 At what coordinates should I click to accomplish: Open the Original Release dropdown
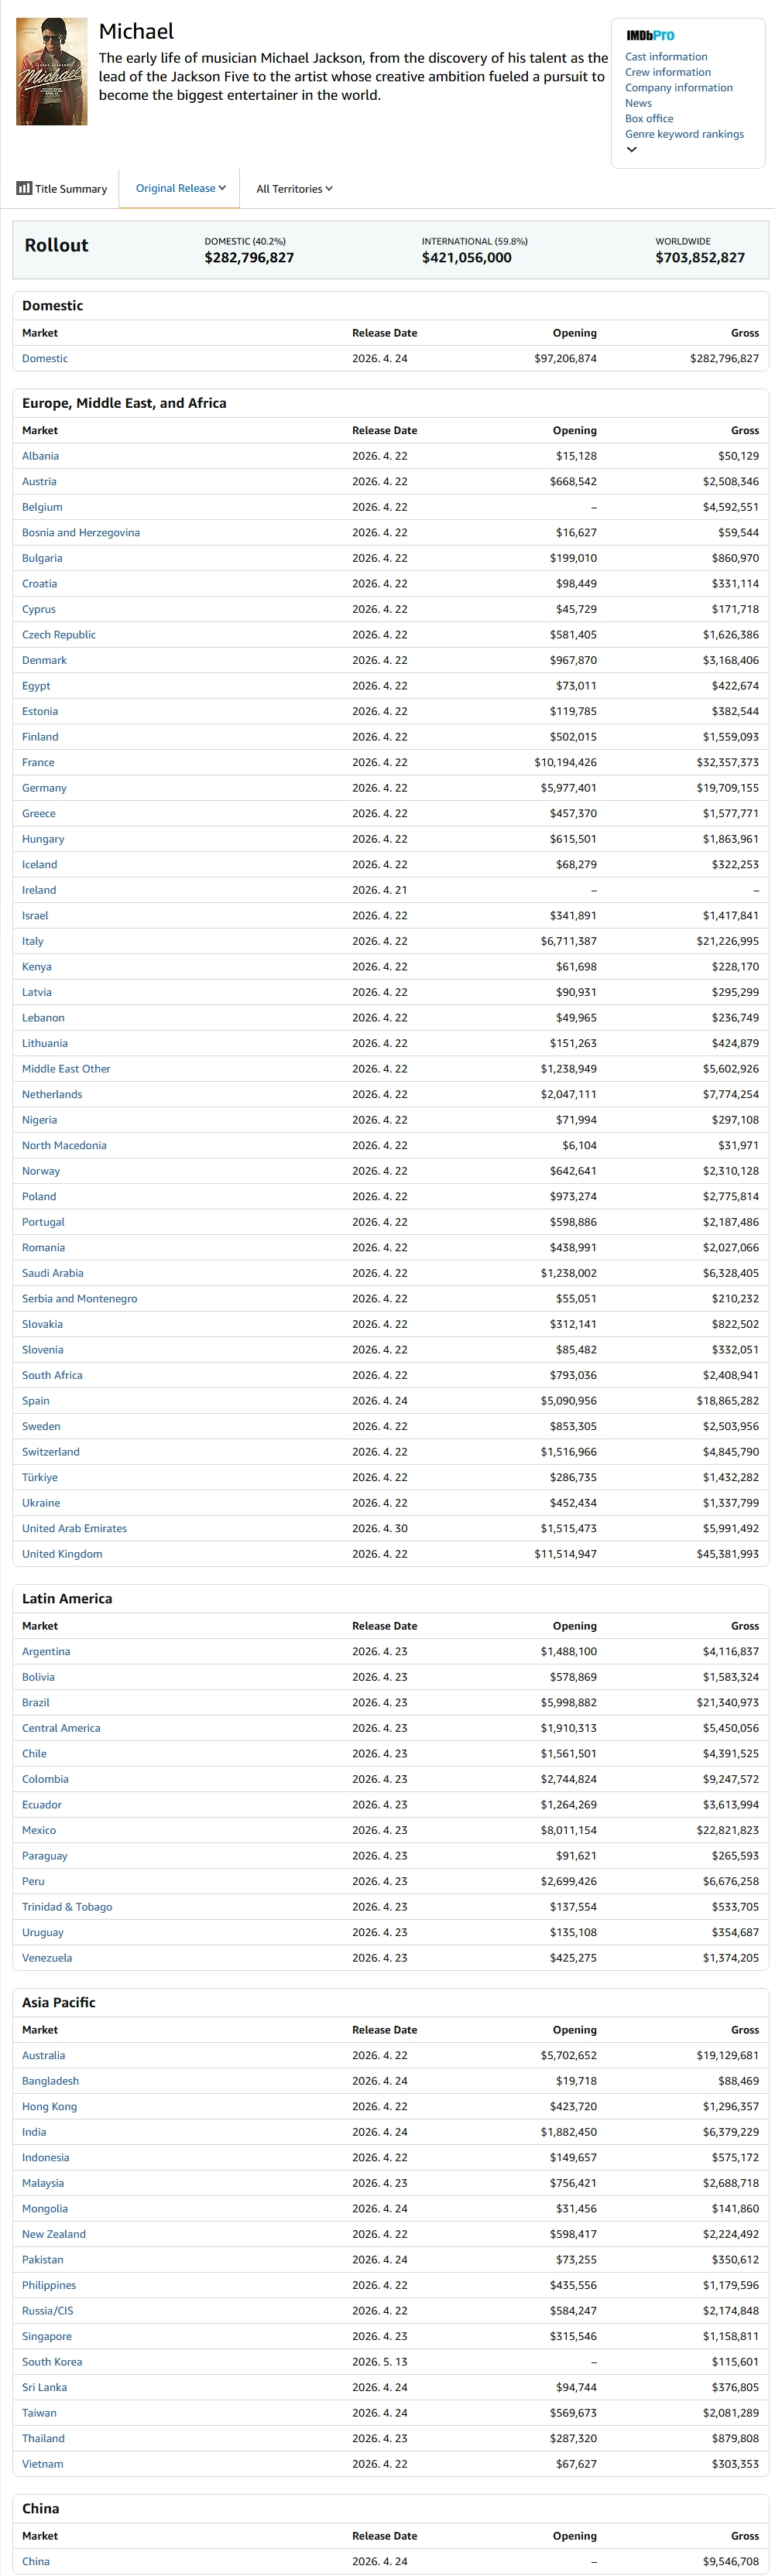(x=180, y=188)
